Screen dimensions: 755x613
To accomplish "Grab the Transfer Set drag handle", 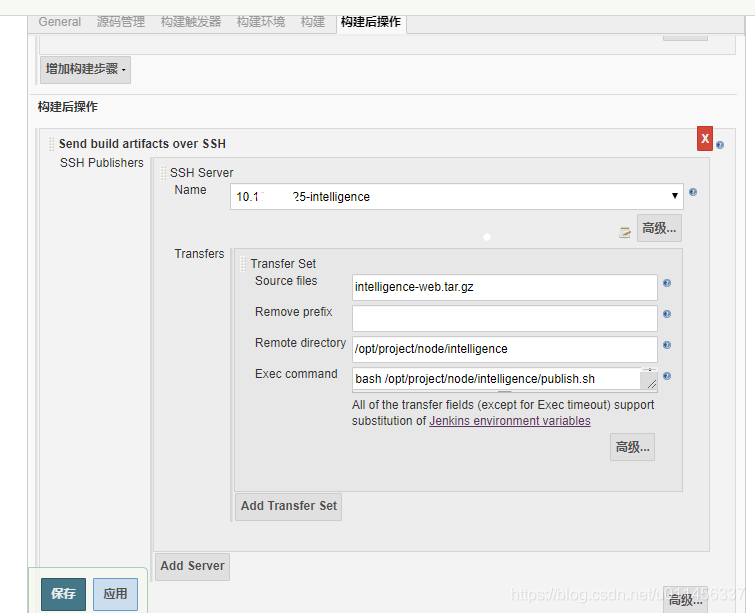I will 243,263.
